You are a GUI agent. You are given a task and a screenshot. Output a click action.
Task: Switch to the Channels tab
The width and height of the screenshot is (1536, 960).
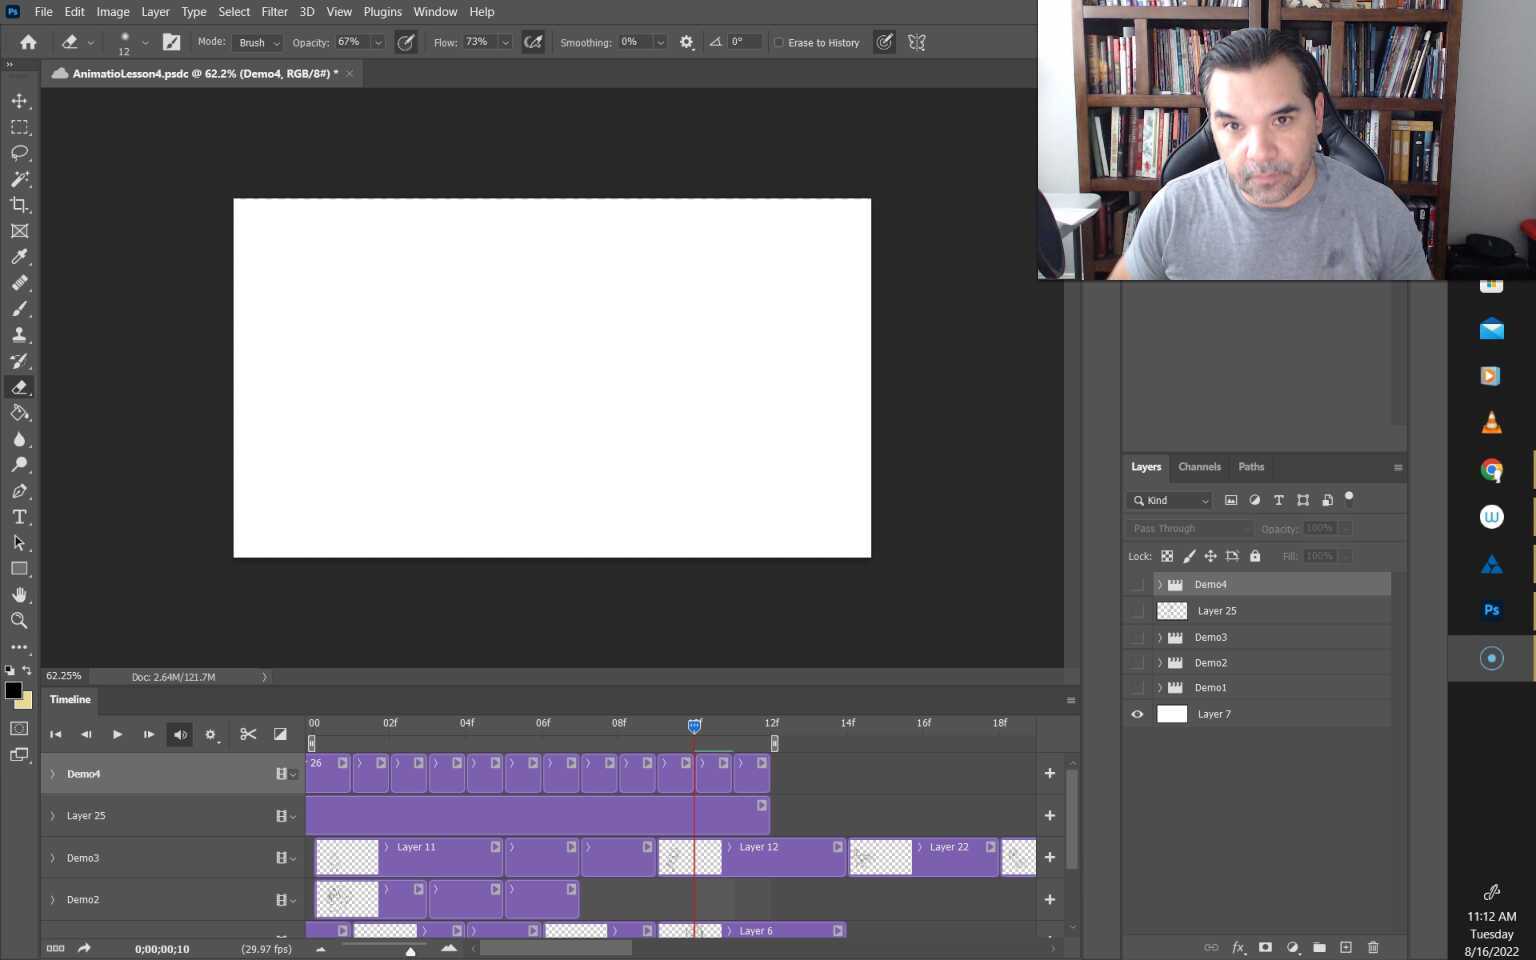[1199, 467]
